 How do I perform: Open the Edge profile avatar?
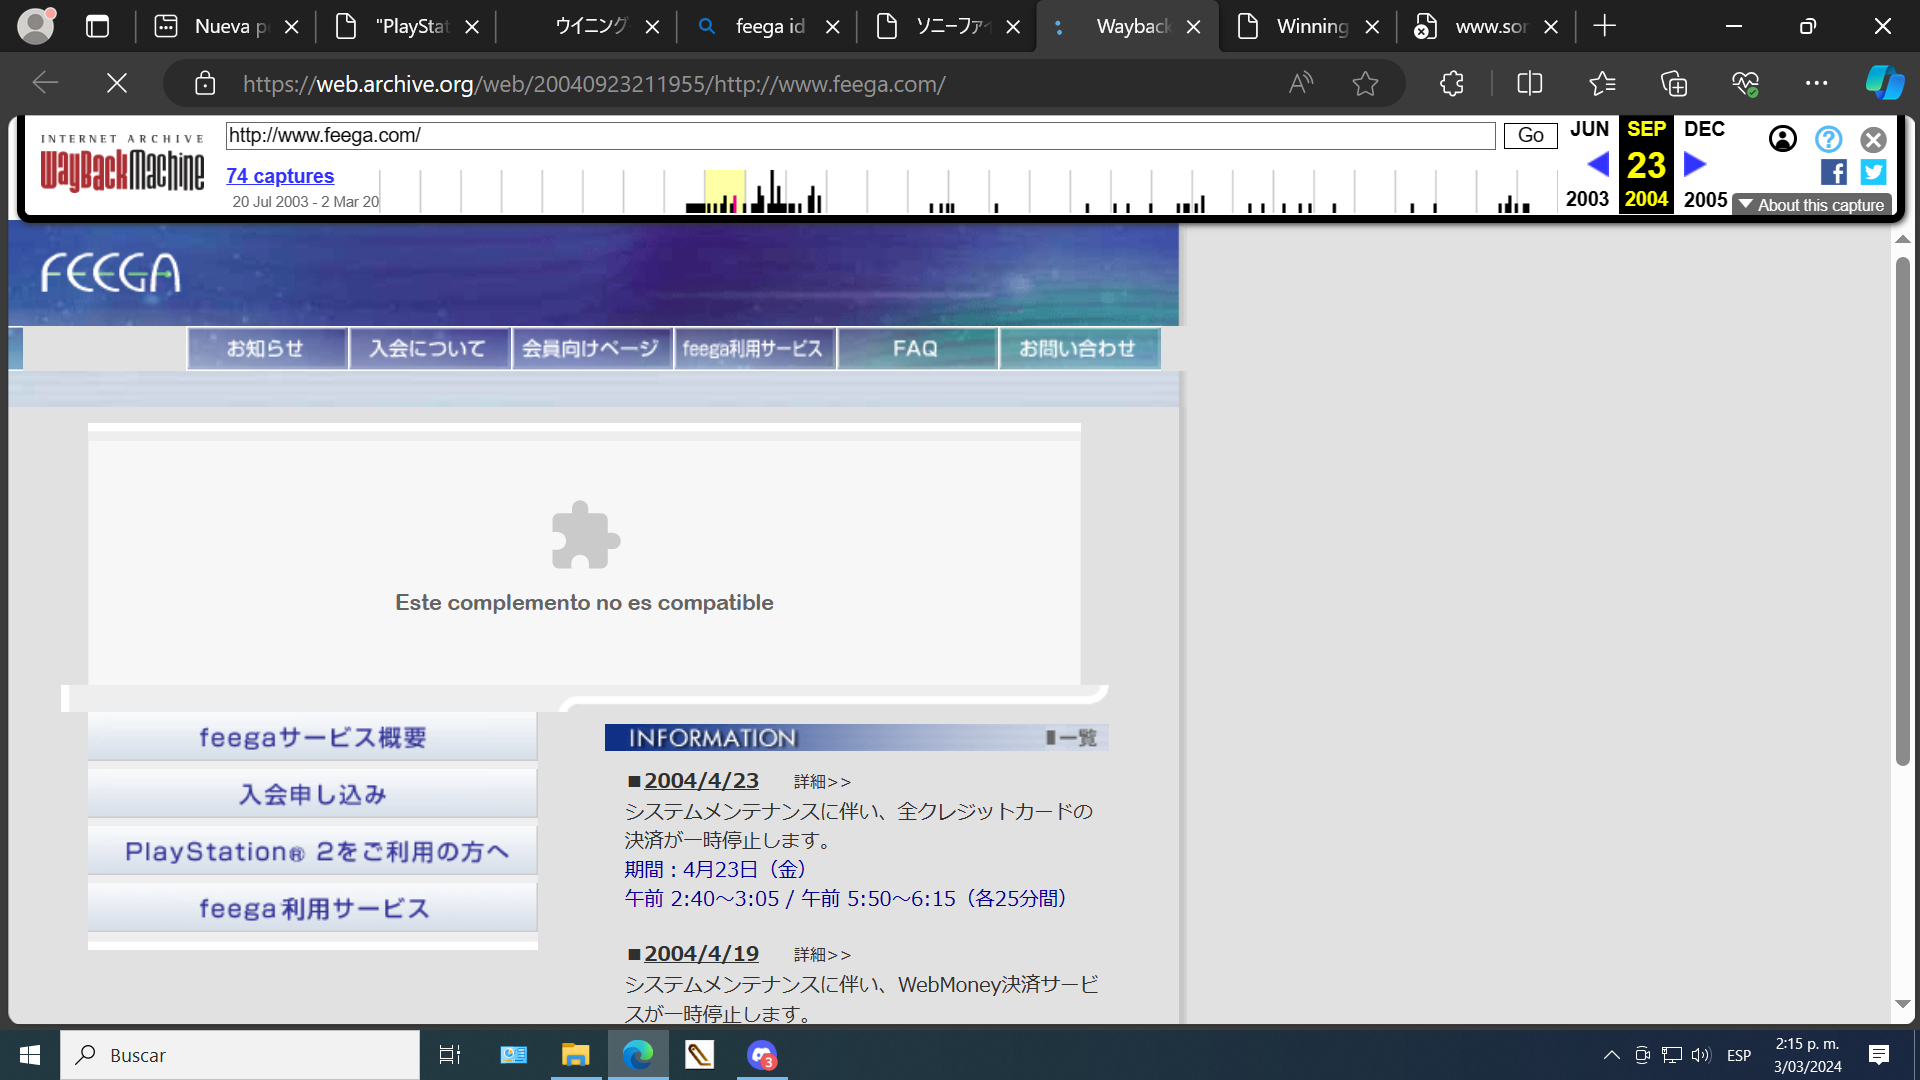pyautogui.click(x=36, y=26)
